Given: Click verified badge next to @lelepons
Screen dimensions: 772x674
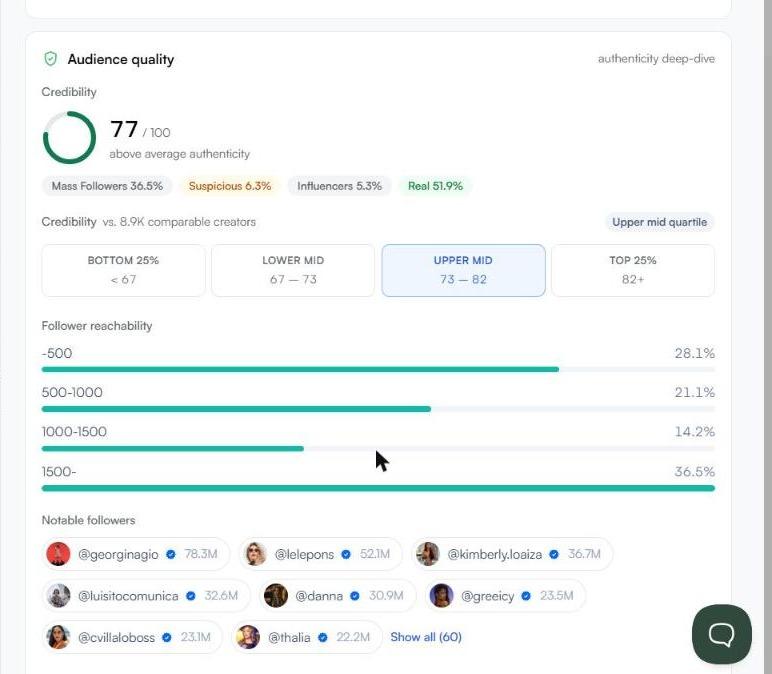Looking at the screenshot, I should coord(346,554).
